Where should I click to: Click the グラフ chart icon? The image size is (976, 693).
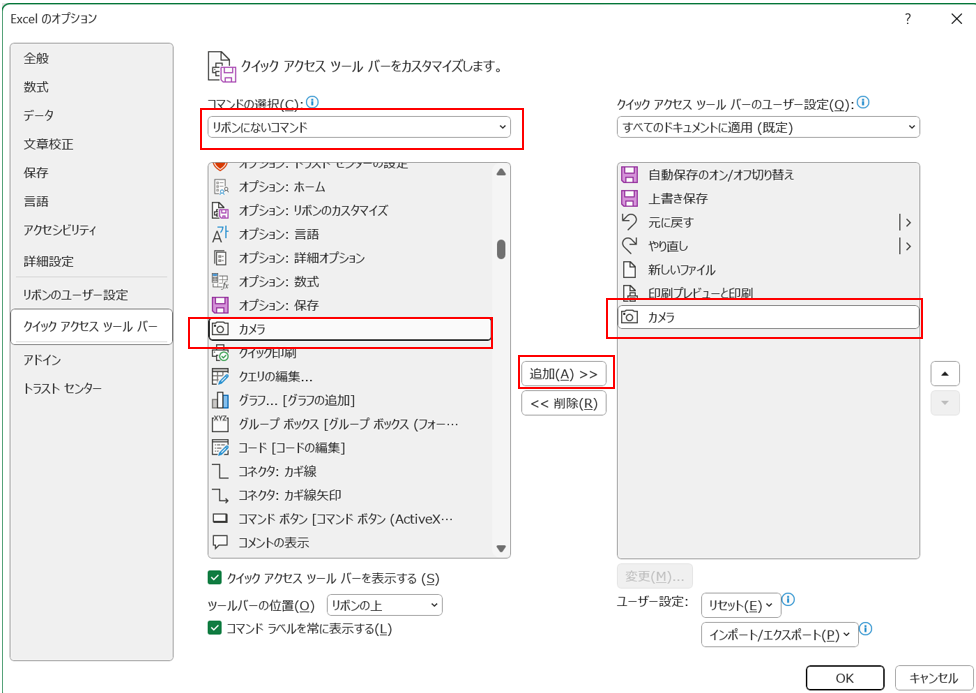220,400
